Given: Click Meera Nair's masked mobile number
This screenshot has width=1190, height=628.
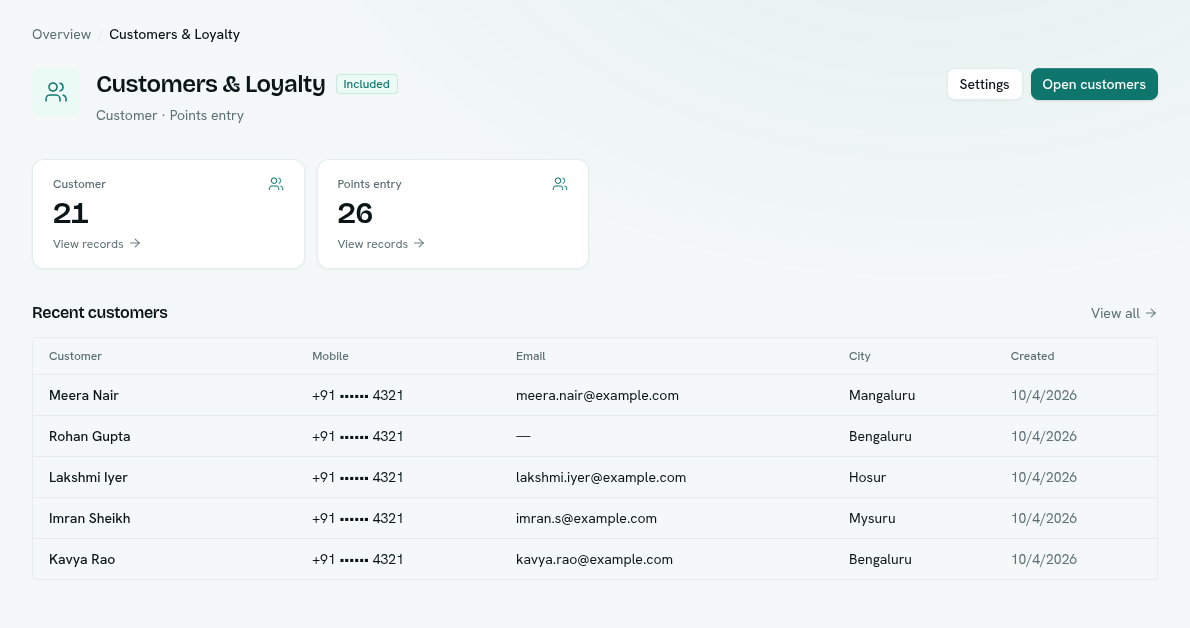Looking at the screenshot, I should click(x=357, y=395).
